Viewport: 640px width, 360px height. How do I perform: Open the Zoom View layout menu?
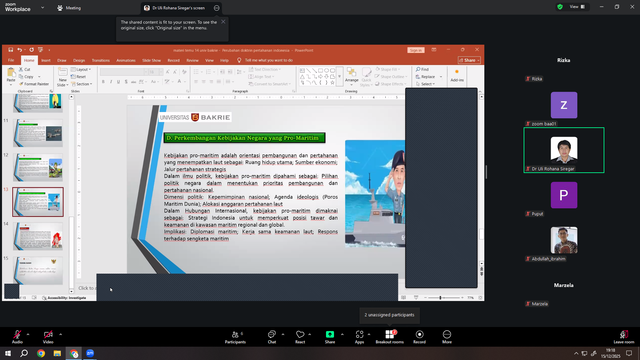coord(577,7)
